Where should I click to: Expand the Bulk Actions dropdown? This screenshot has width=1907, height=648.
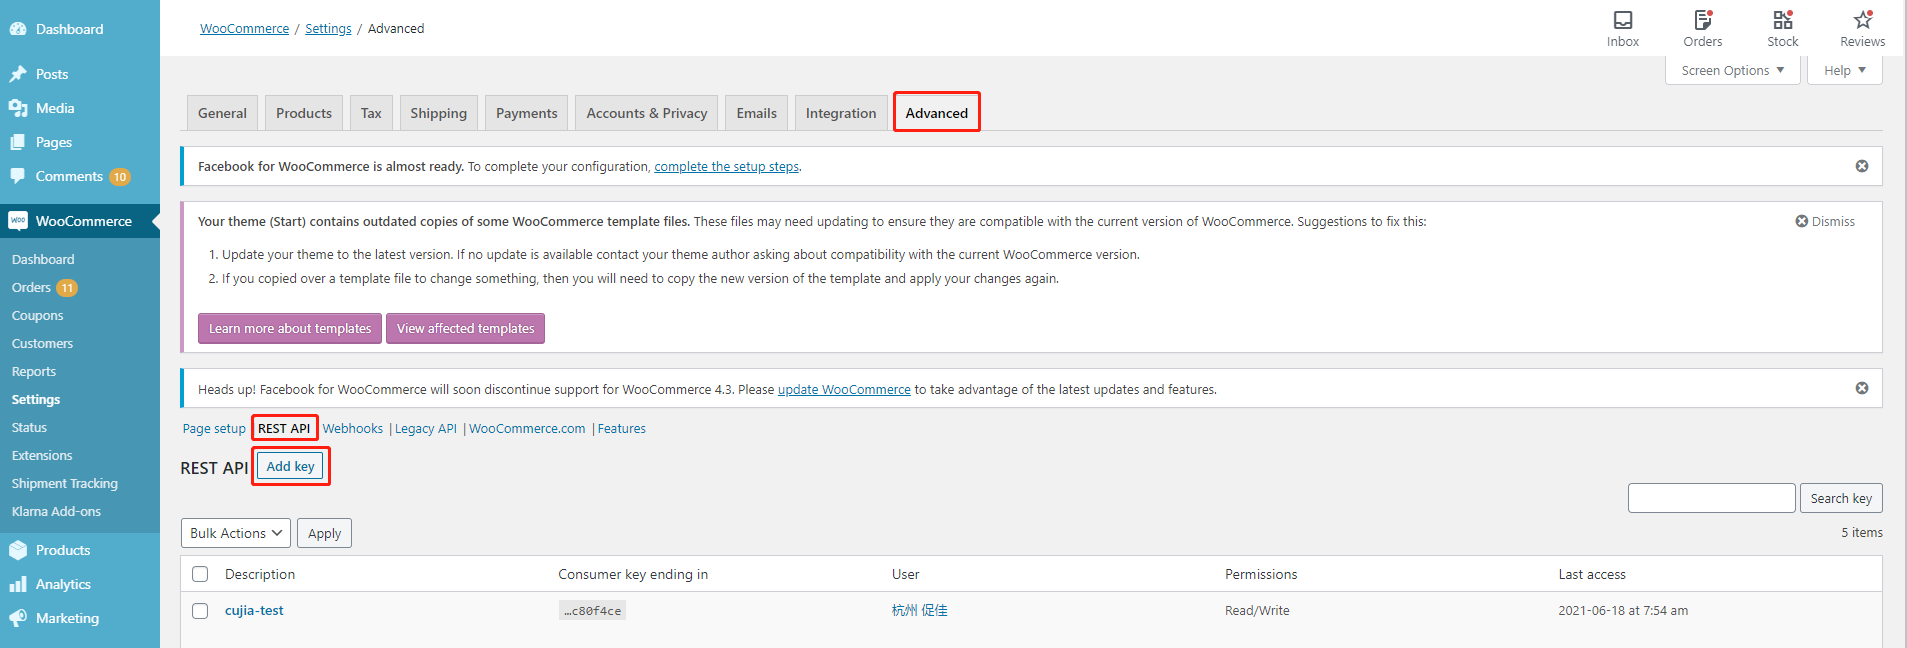[x=236, y=533]
